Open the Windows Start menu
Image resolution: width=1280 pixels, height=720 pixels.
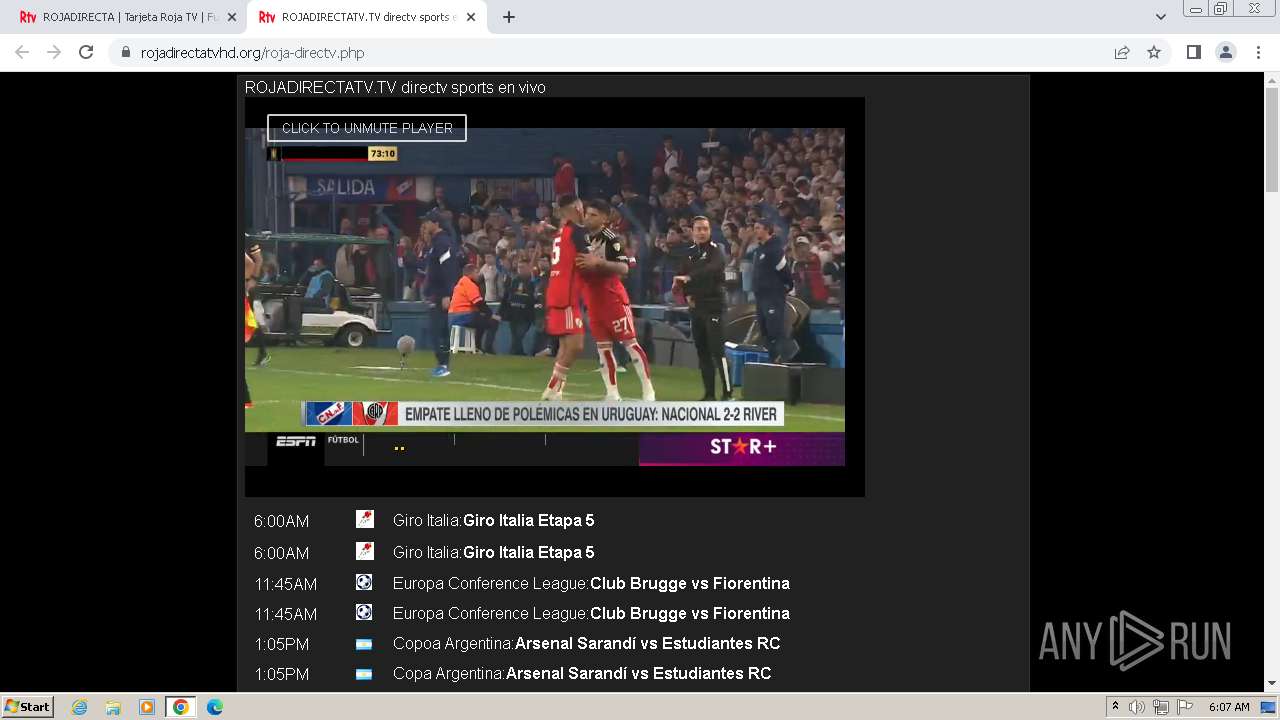[27, 706]
